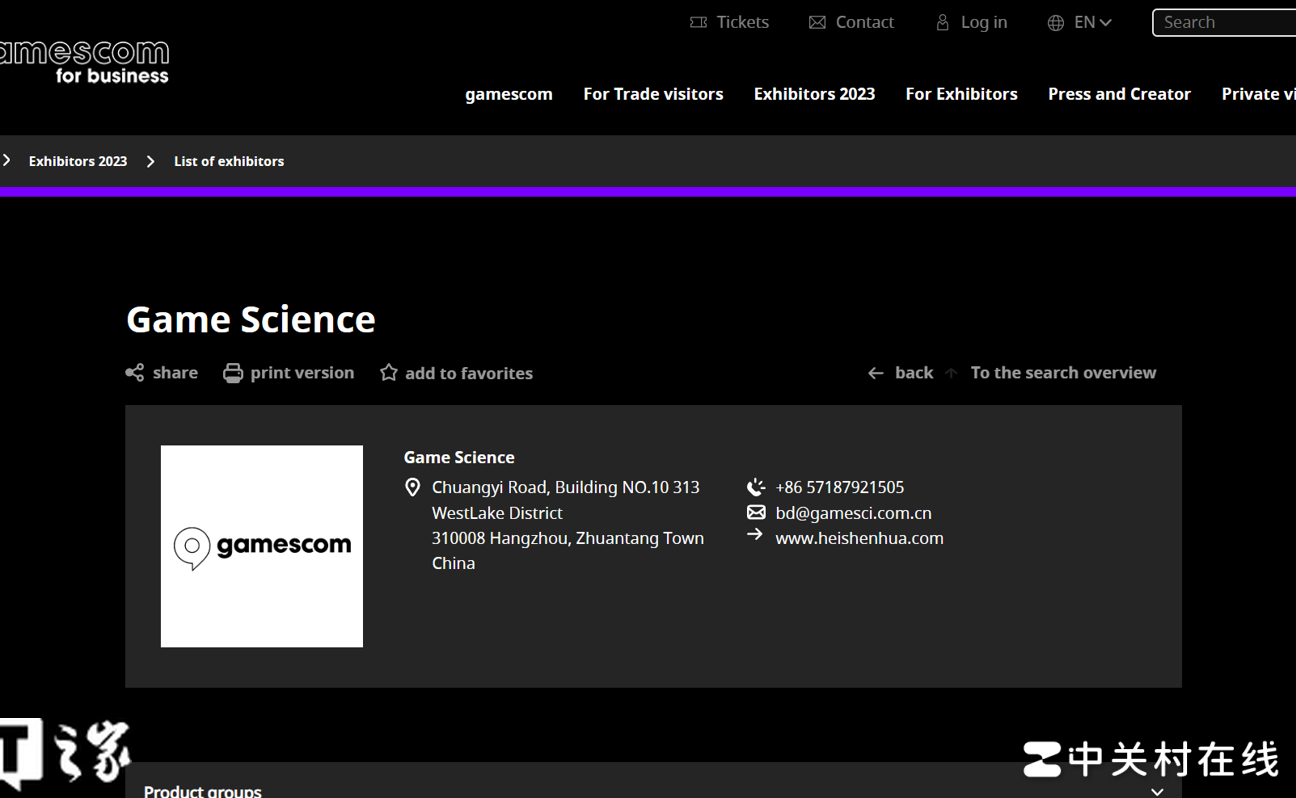Screen dimensions: 1296x798
Task: Click the www.heishenhua.com website link
Action: [859, 538]
